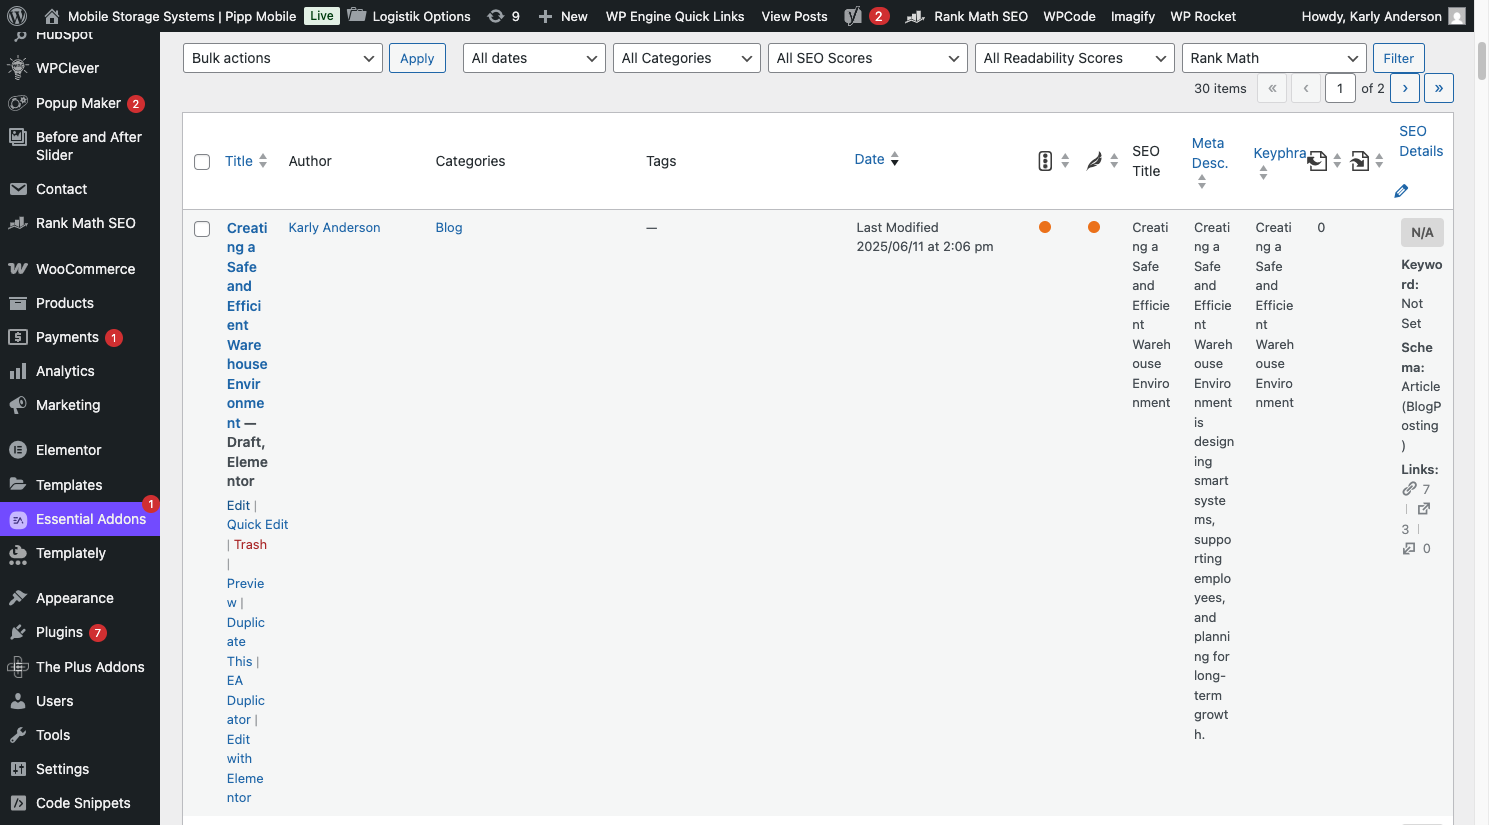Image resolution: width=1489 pixels, height=825 pixels.
Task: Jump to last page of posts
Action: pyautogui.click(x=1439, y=88)
